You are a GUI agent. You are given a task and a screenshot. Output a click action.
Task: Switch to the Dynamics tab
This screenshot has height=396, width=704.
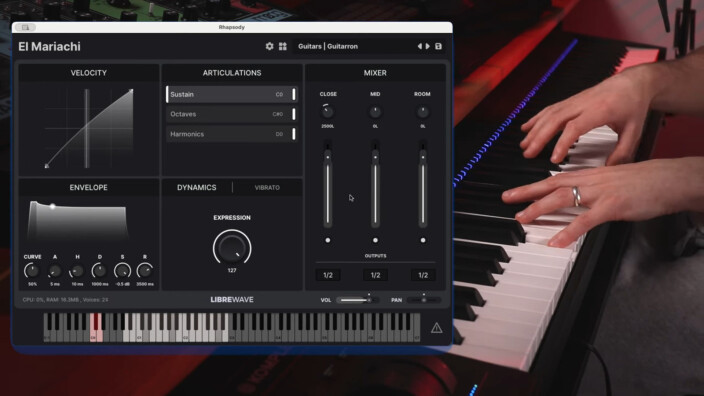coord(197,188)
